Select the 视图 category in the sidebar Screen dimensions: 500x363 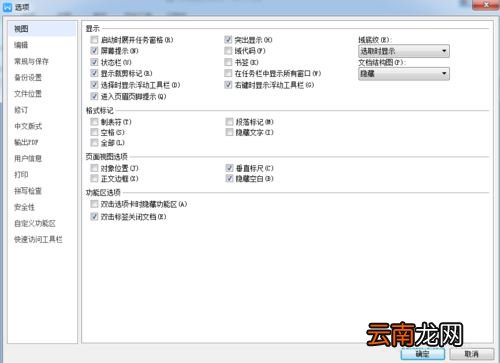tap(42, 29)
